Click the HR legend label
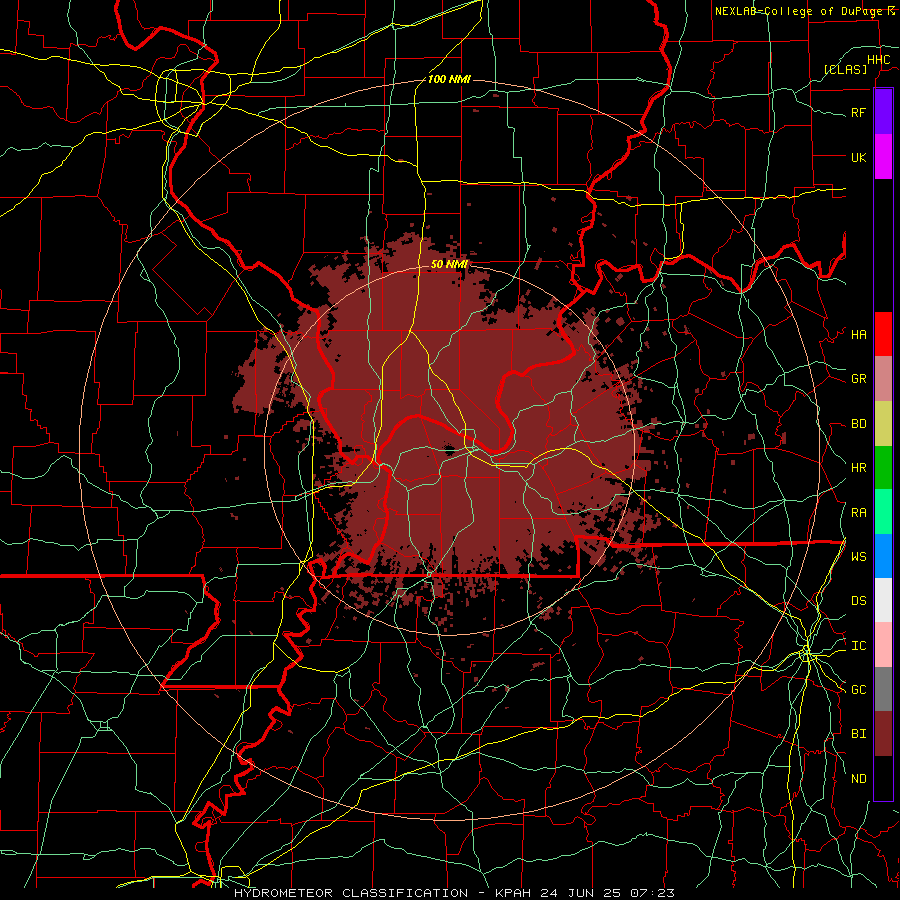The height and width of the screenshot is (900, 900). coord(858,468)
